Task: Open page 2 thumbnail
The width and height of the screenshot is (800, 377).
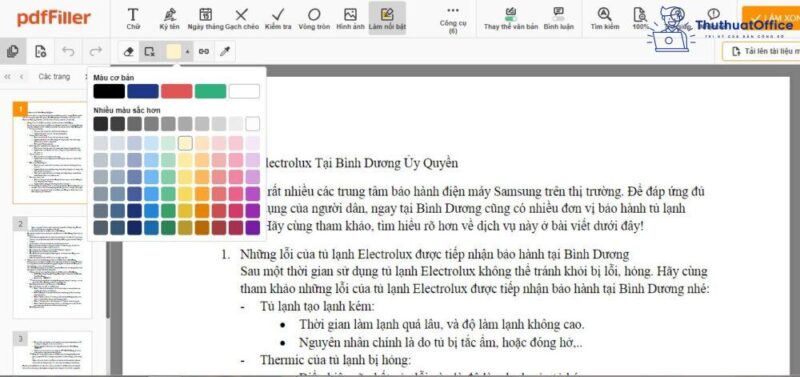Action: pos(52,267)
